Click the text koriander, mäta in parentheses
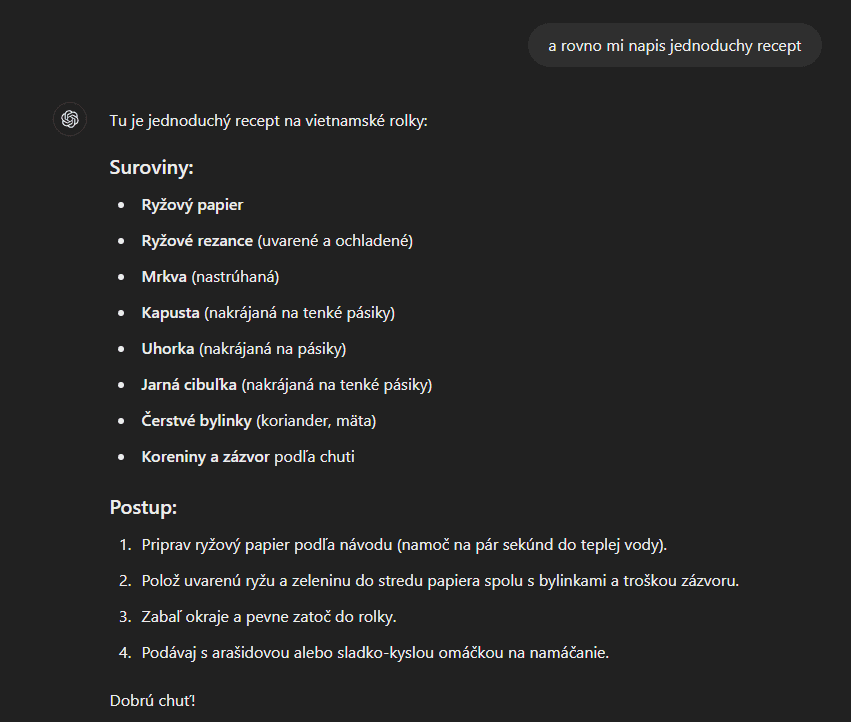The height and width of the screenshot is (722, 851). (x=316, y=421)
